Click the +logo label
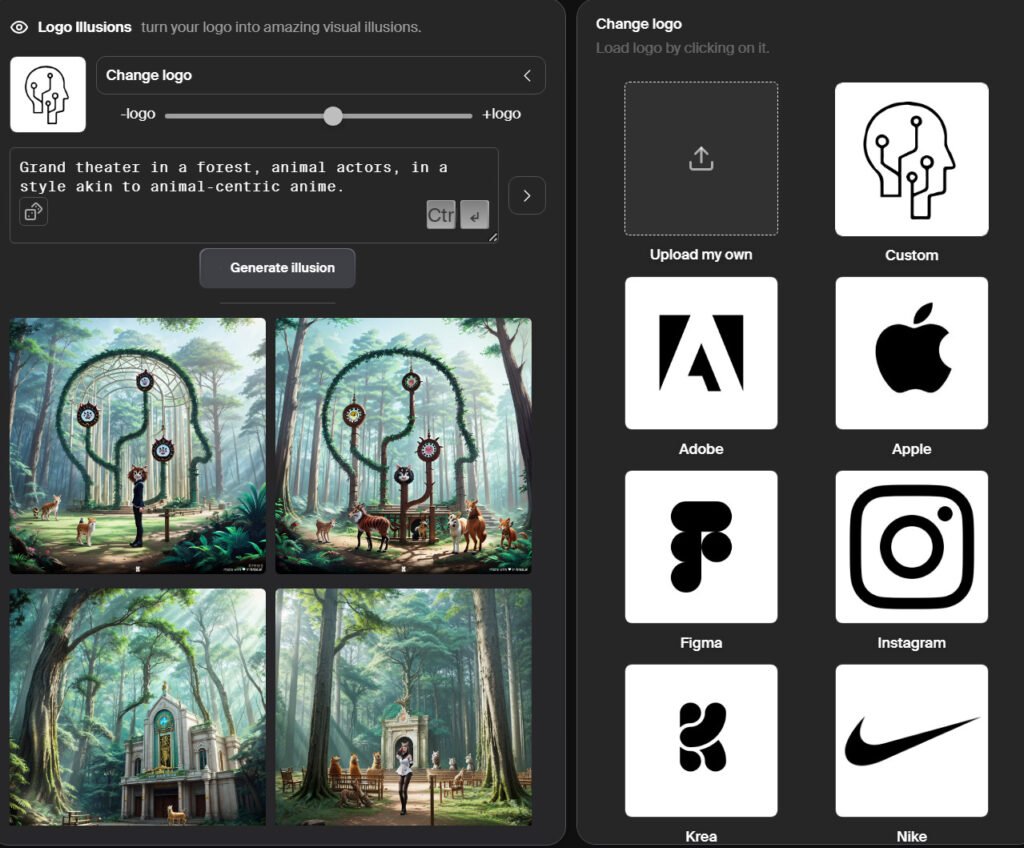The height and width of the screenshot is (848, 1024). (502, 114)
